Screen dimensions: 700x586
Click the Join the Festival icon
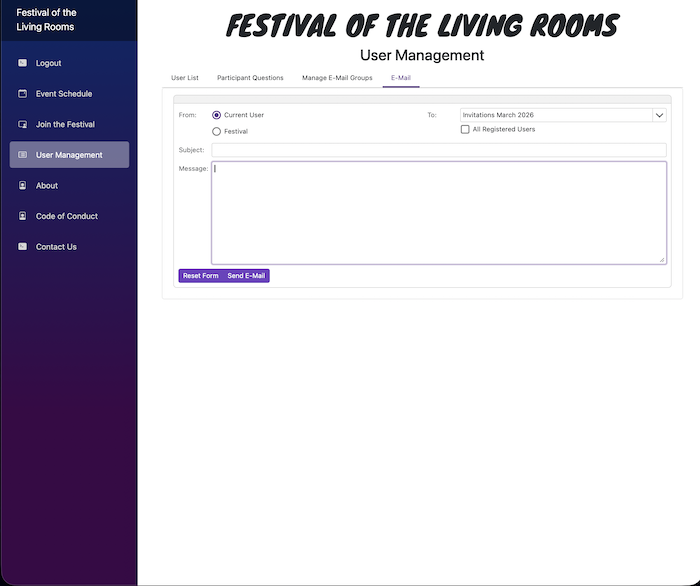22,124
